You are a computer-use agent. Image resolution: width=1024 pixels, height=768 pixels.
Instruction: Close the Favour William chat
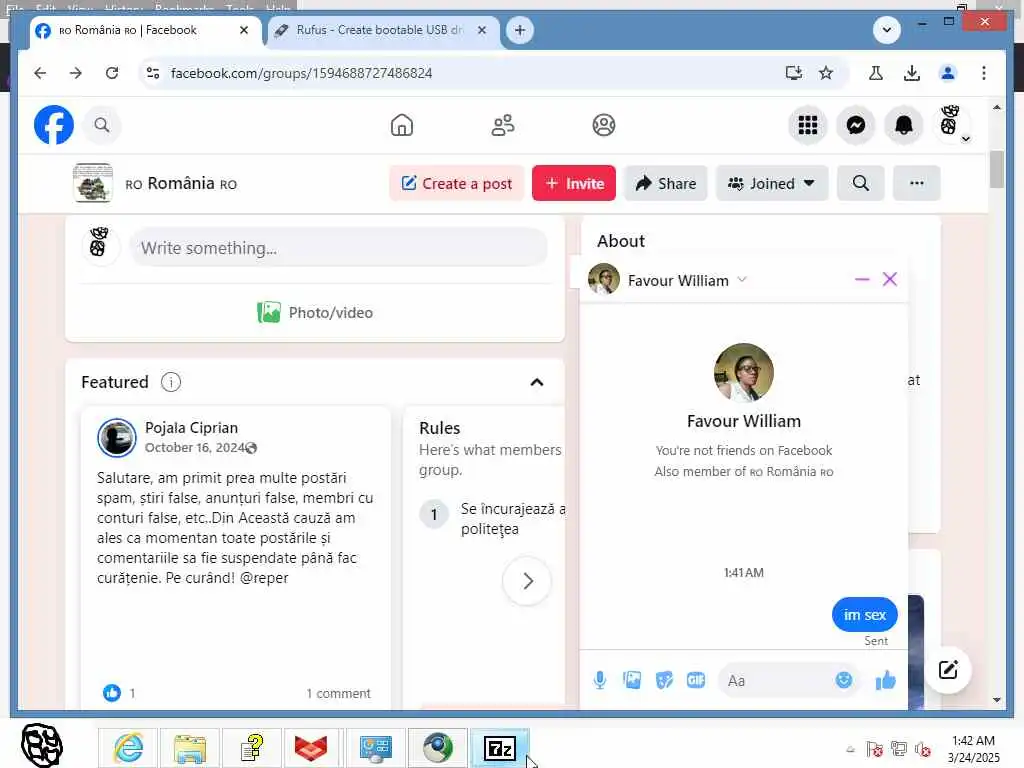(x=889, y=280)
